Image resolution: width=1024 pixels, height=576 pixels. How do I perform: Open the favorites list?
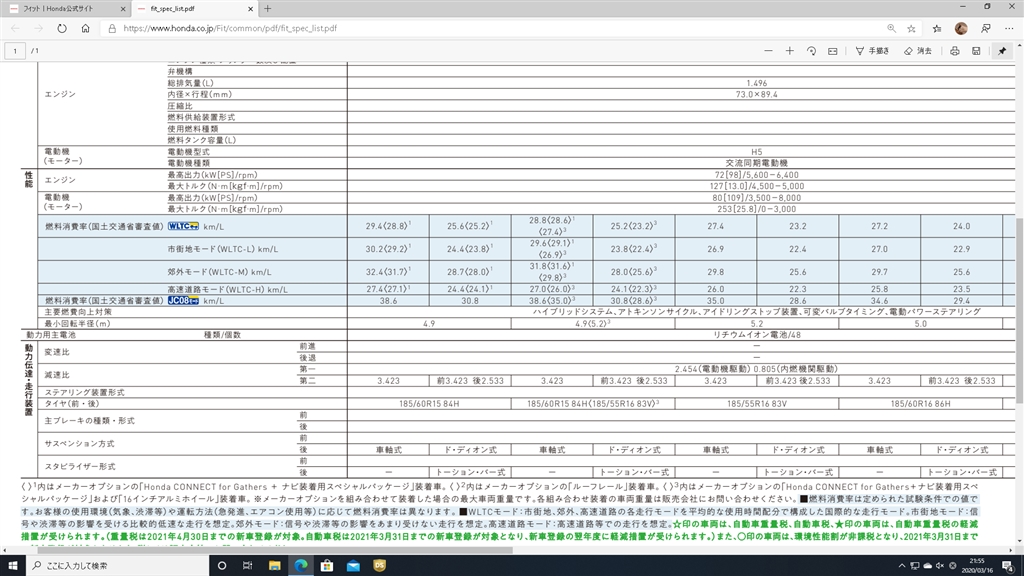pos(937,29)
